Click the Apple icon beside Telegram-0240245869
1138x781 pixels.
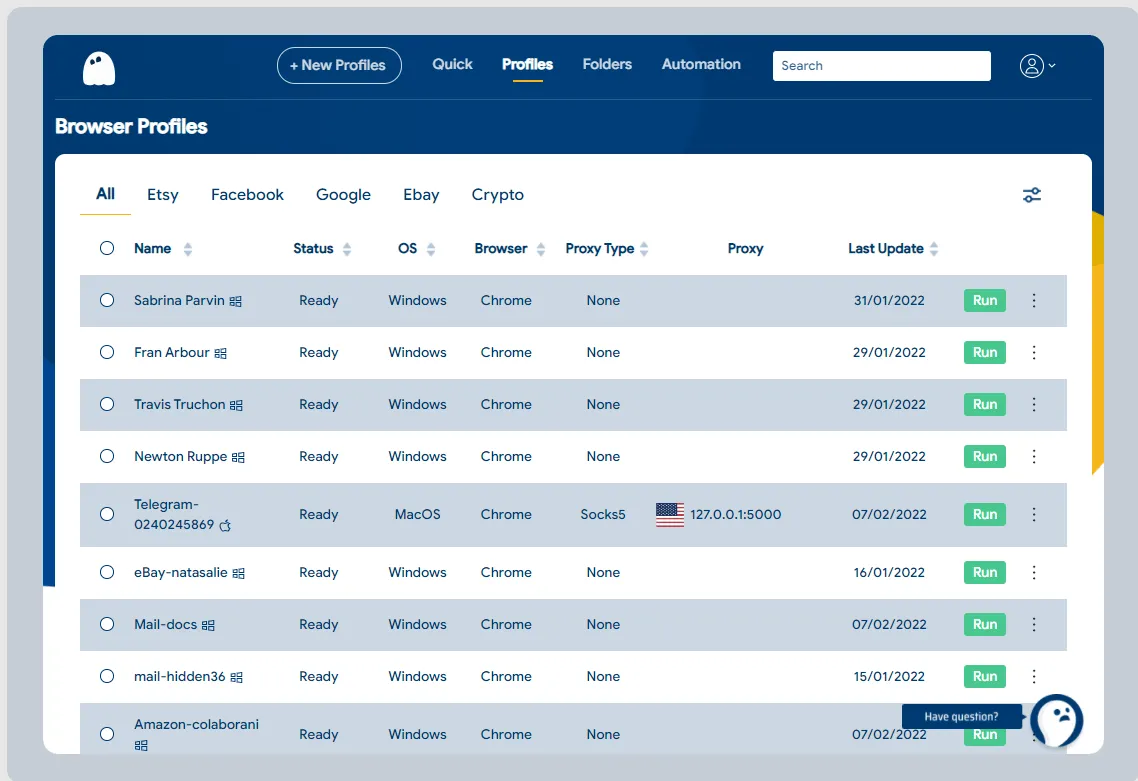coord(225,525)
